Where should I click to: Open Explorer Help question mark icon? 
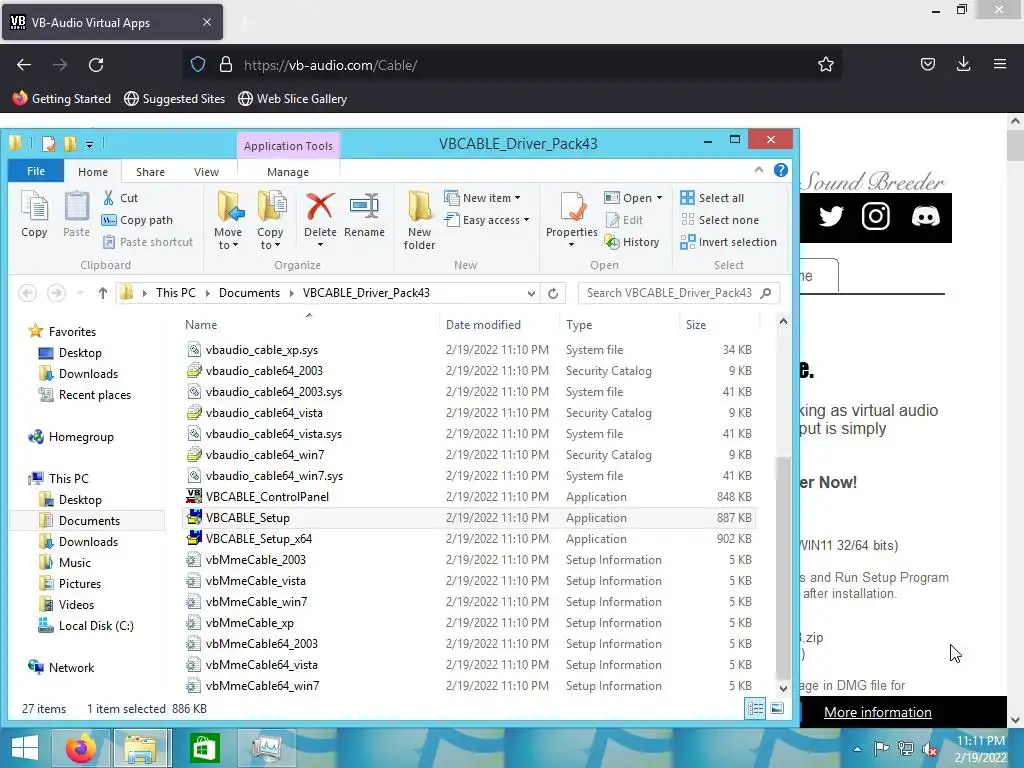[x=780, y=170]
